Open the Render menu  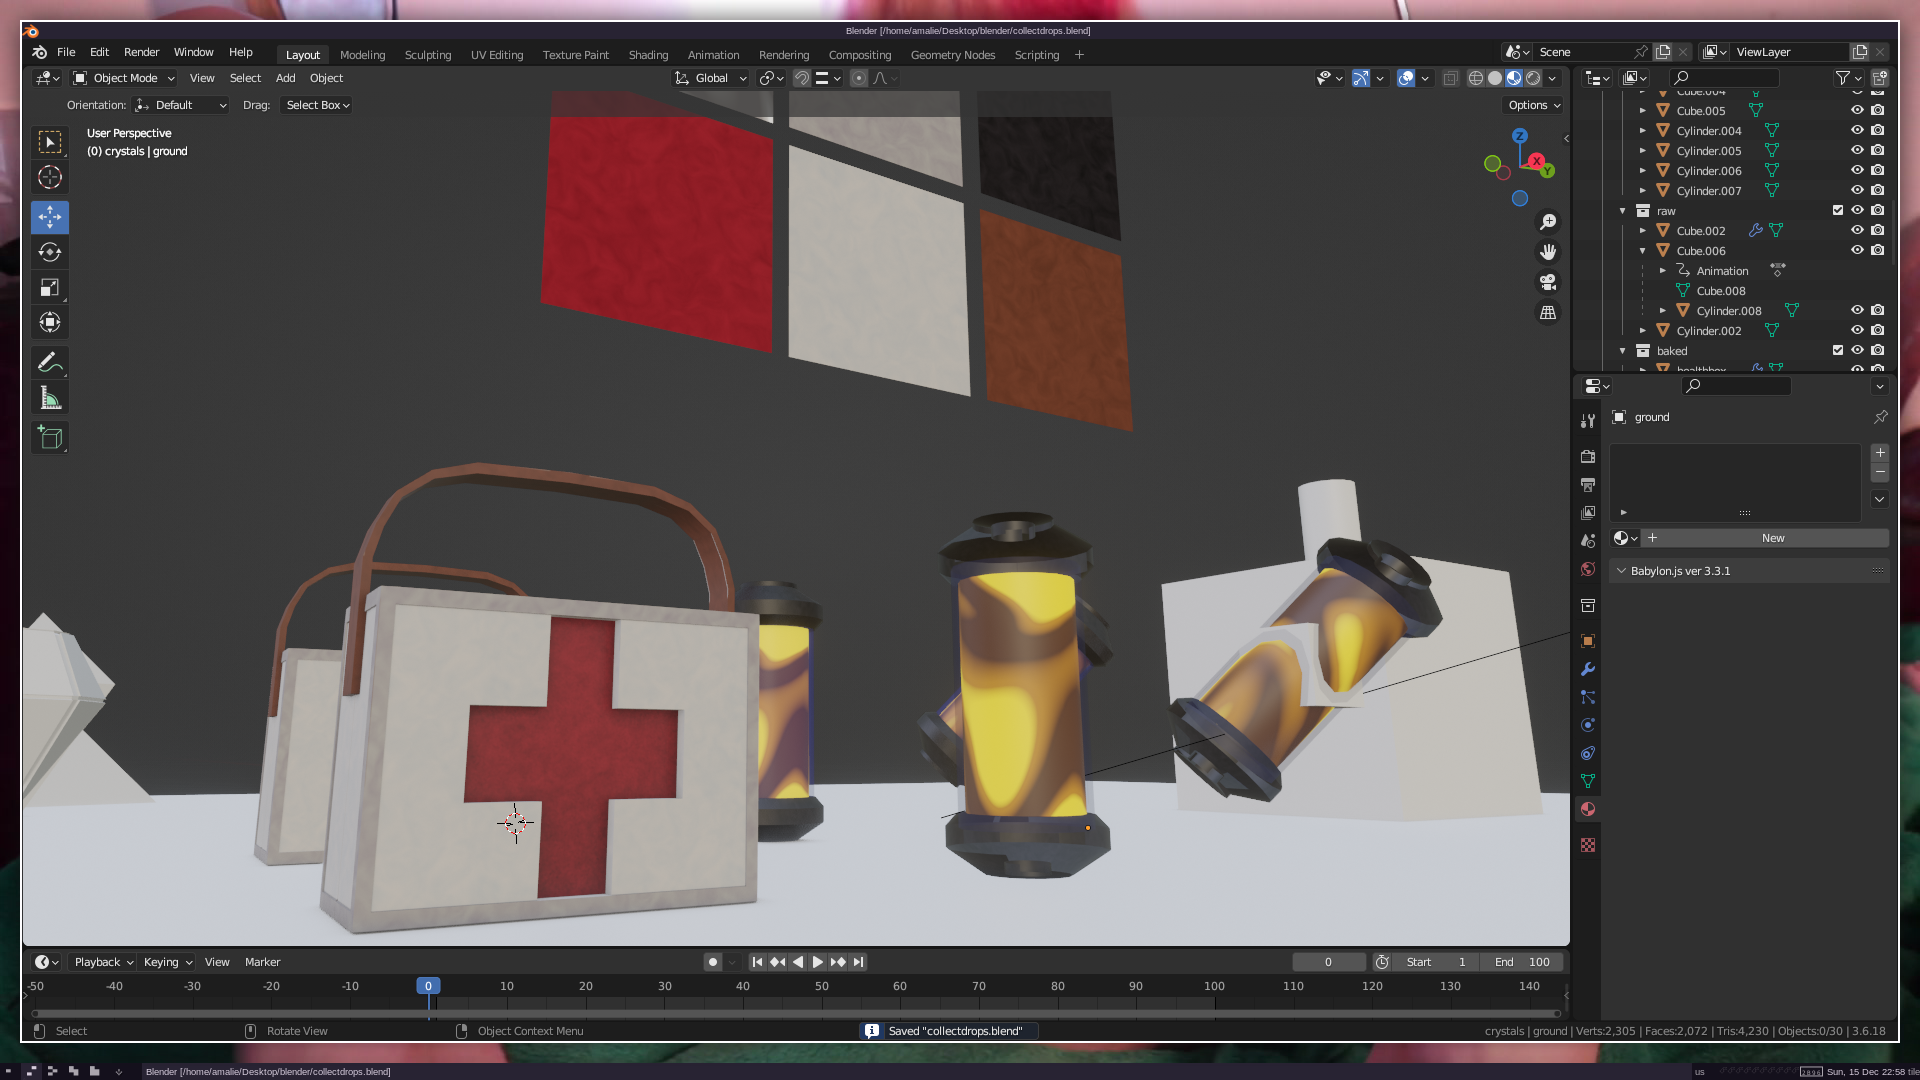(x=141, y=52)
